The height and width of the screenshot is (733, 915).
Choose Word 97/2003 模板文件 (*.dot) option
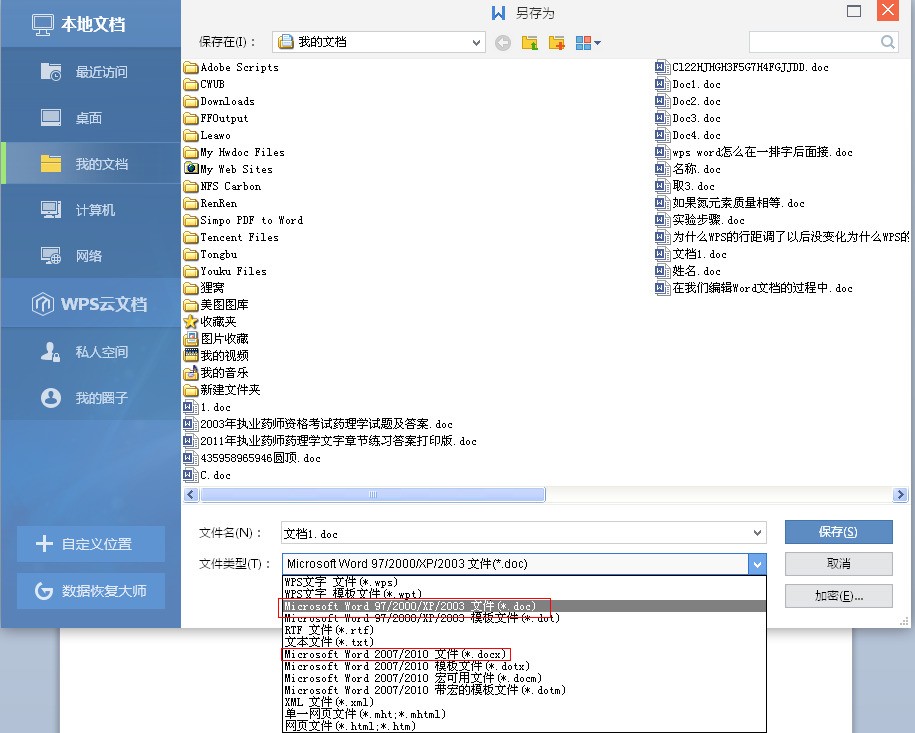524,618
